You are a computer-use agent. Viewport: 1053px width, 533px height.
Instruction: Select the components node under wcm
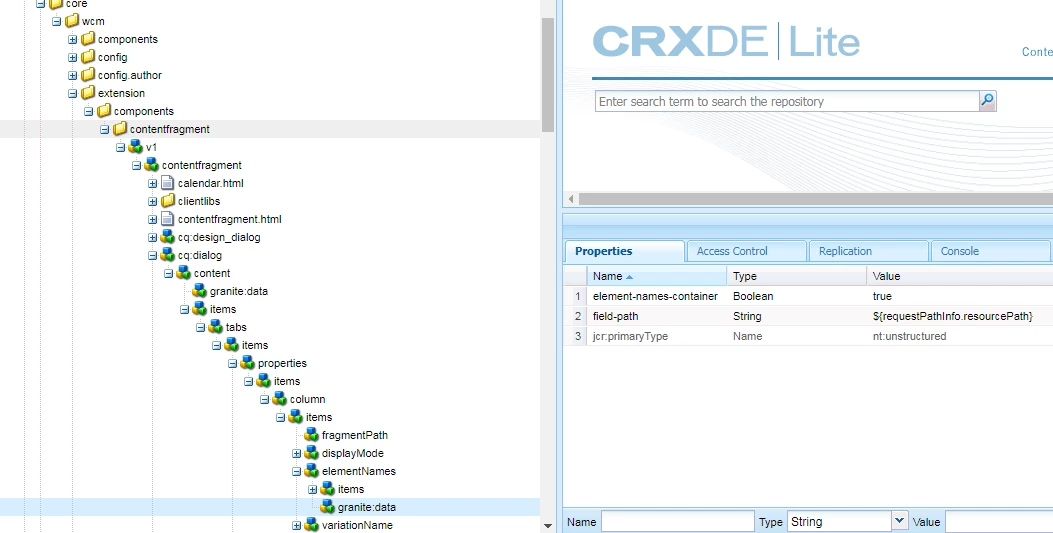click(128, 39)
